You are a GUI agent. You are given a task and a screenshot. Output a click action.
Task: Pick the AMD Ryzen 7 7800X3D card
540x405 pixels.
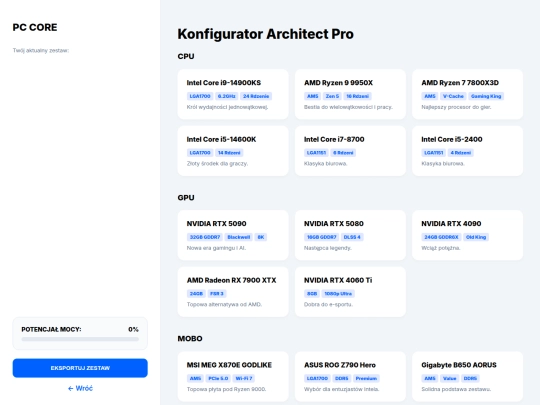467,94
